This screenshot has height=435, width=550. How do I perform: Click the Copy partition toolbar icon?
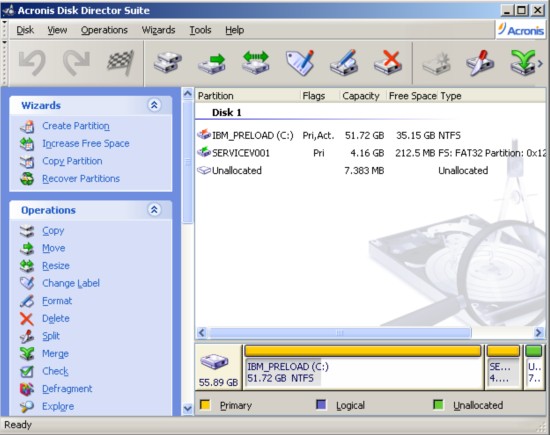(168, 62)
